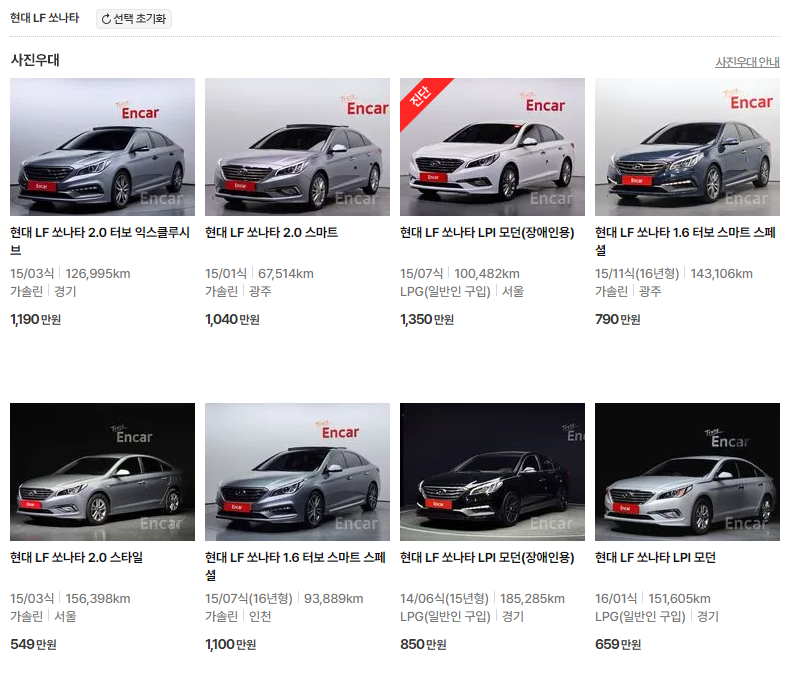Open the 2.0 스타일 car photo
788x673 pixels.
click(x=103, y=472)
